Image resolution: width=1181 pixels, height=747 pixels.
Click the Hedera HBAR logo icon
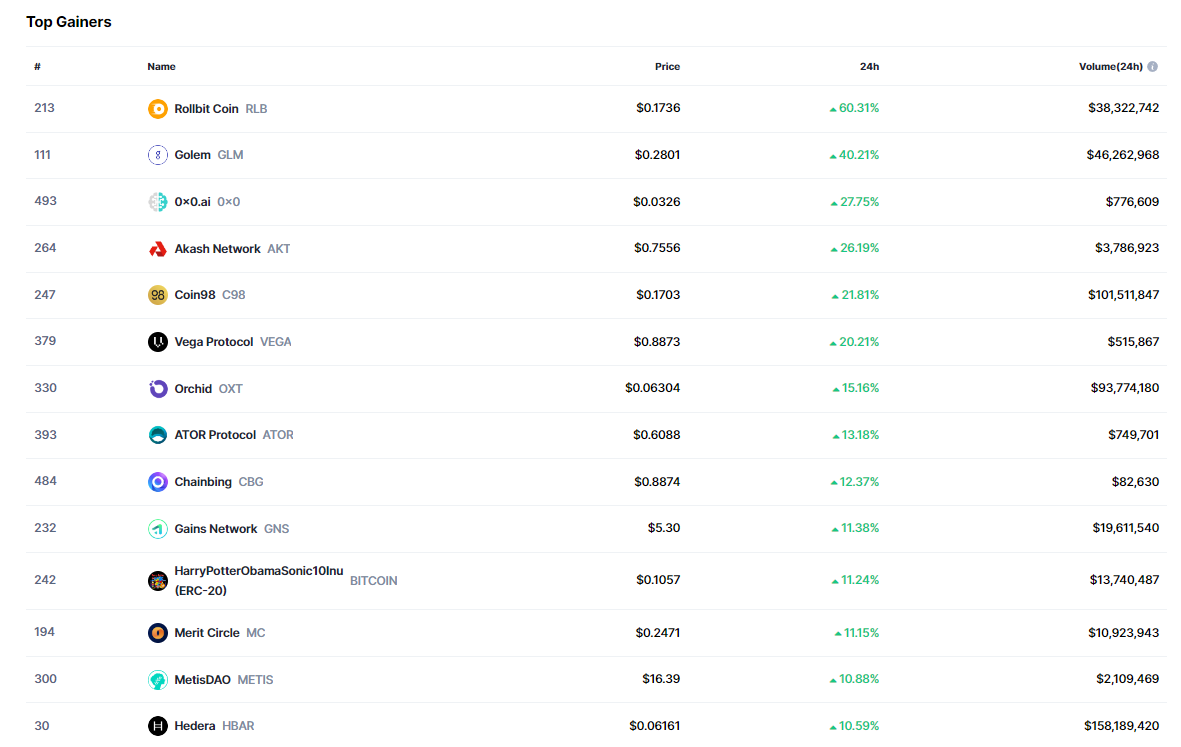tap(158, 726)
